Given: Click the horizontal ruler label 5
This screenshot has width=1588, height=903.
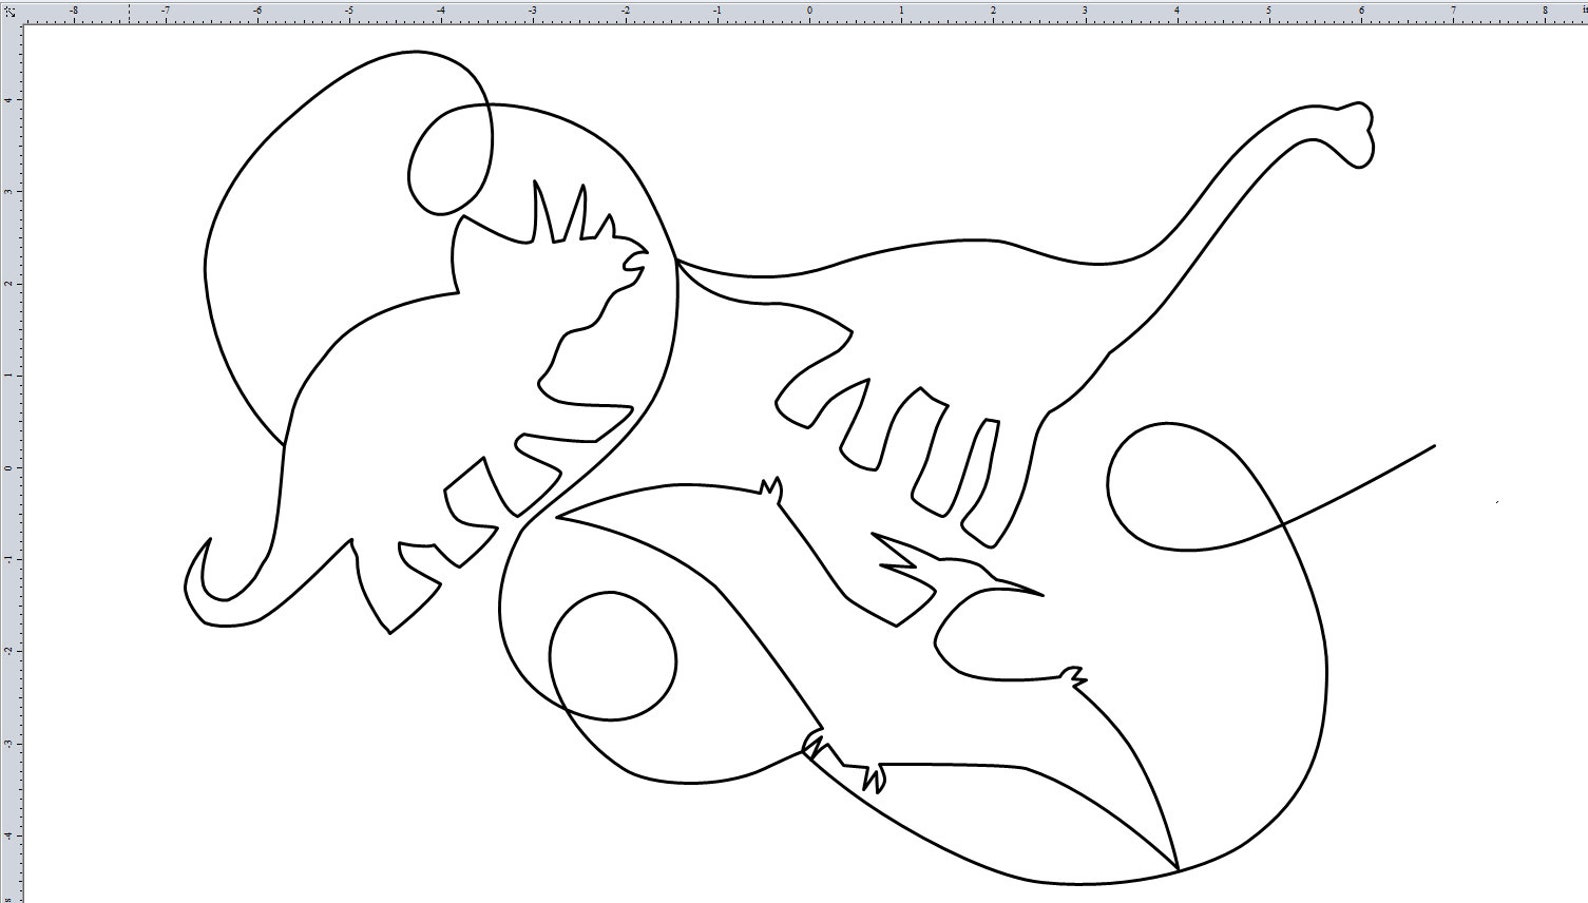Looking at the screenshot, I should pyautogui.click(x=1268, y=11).
